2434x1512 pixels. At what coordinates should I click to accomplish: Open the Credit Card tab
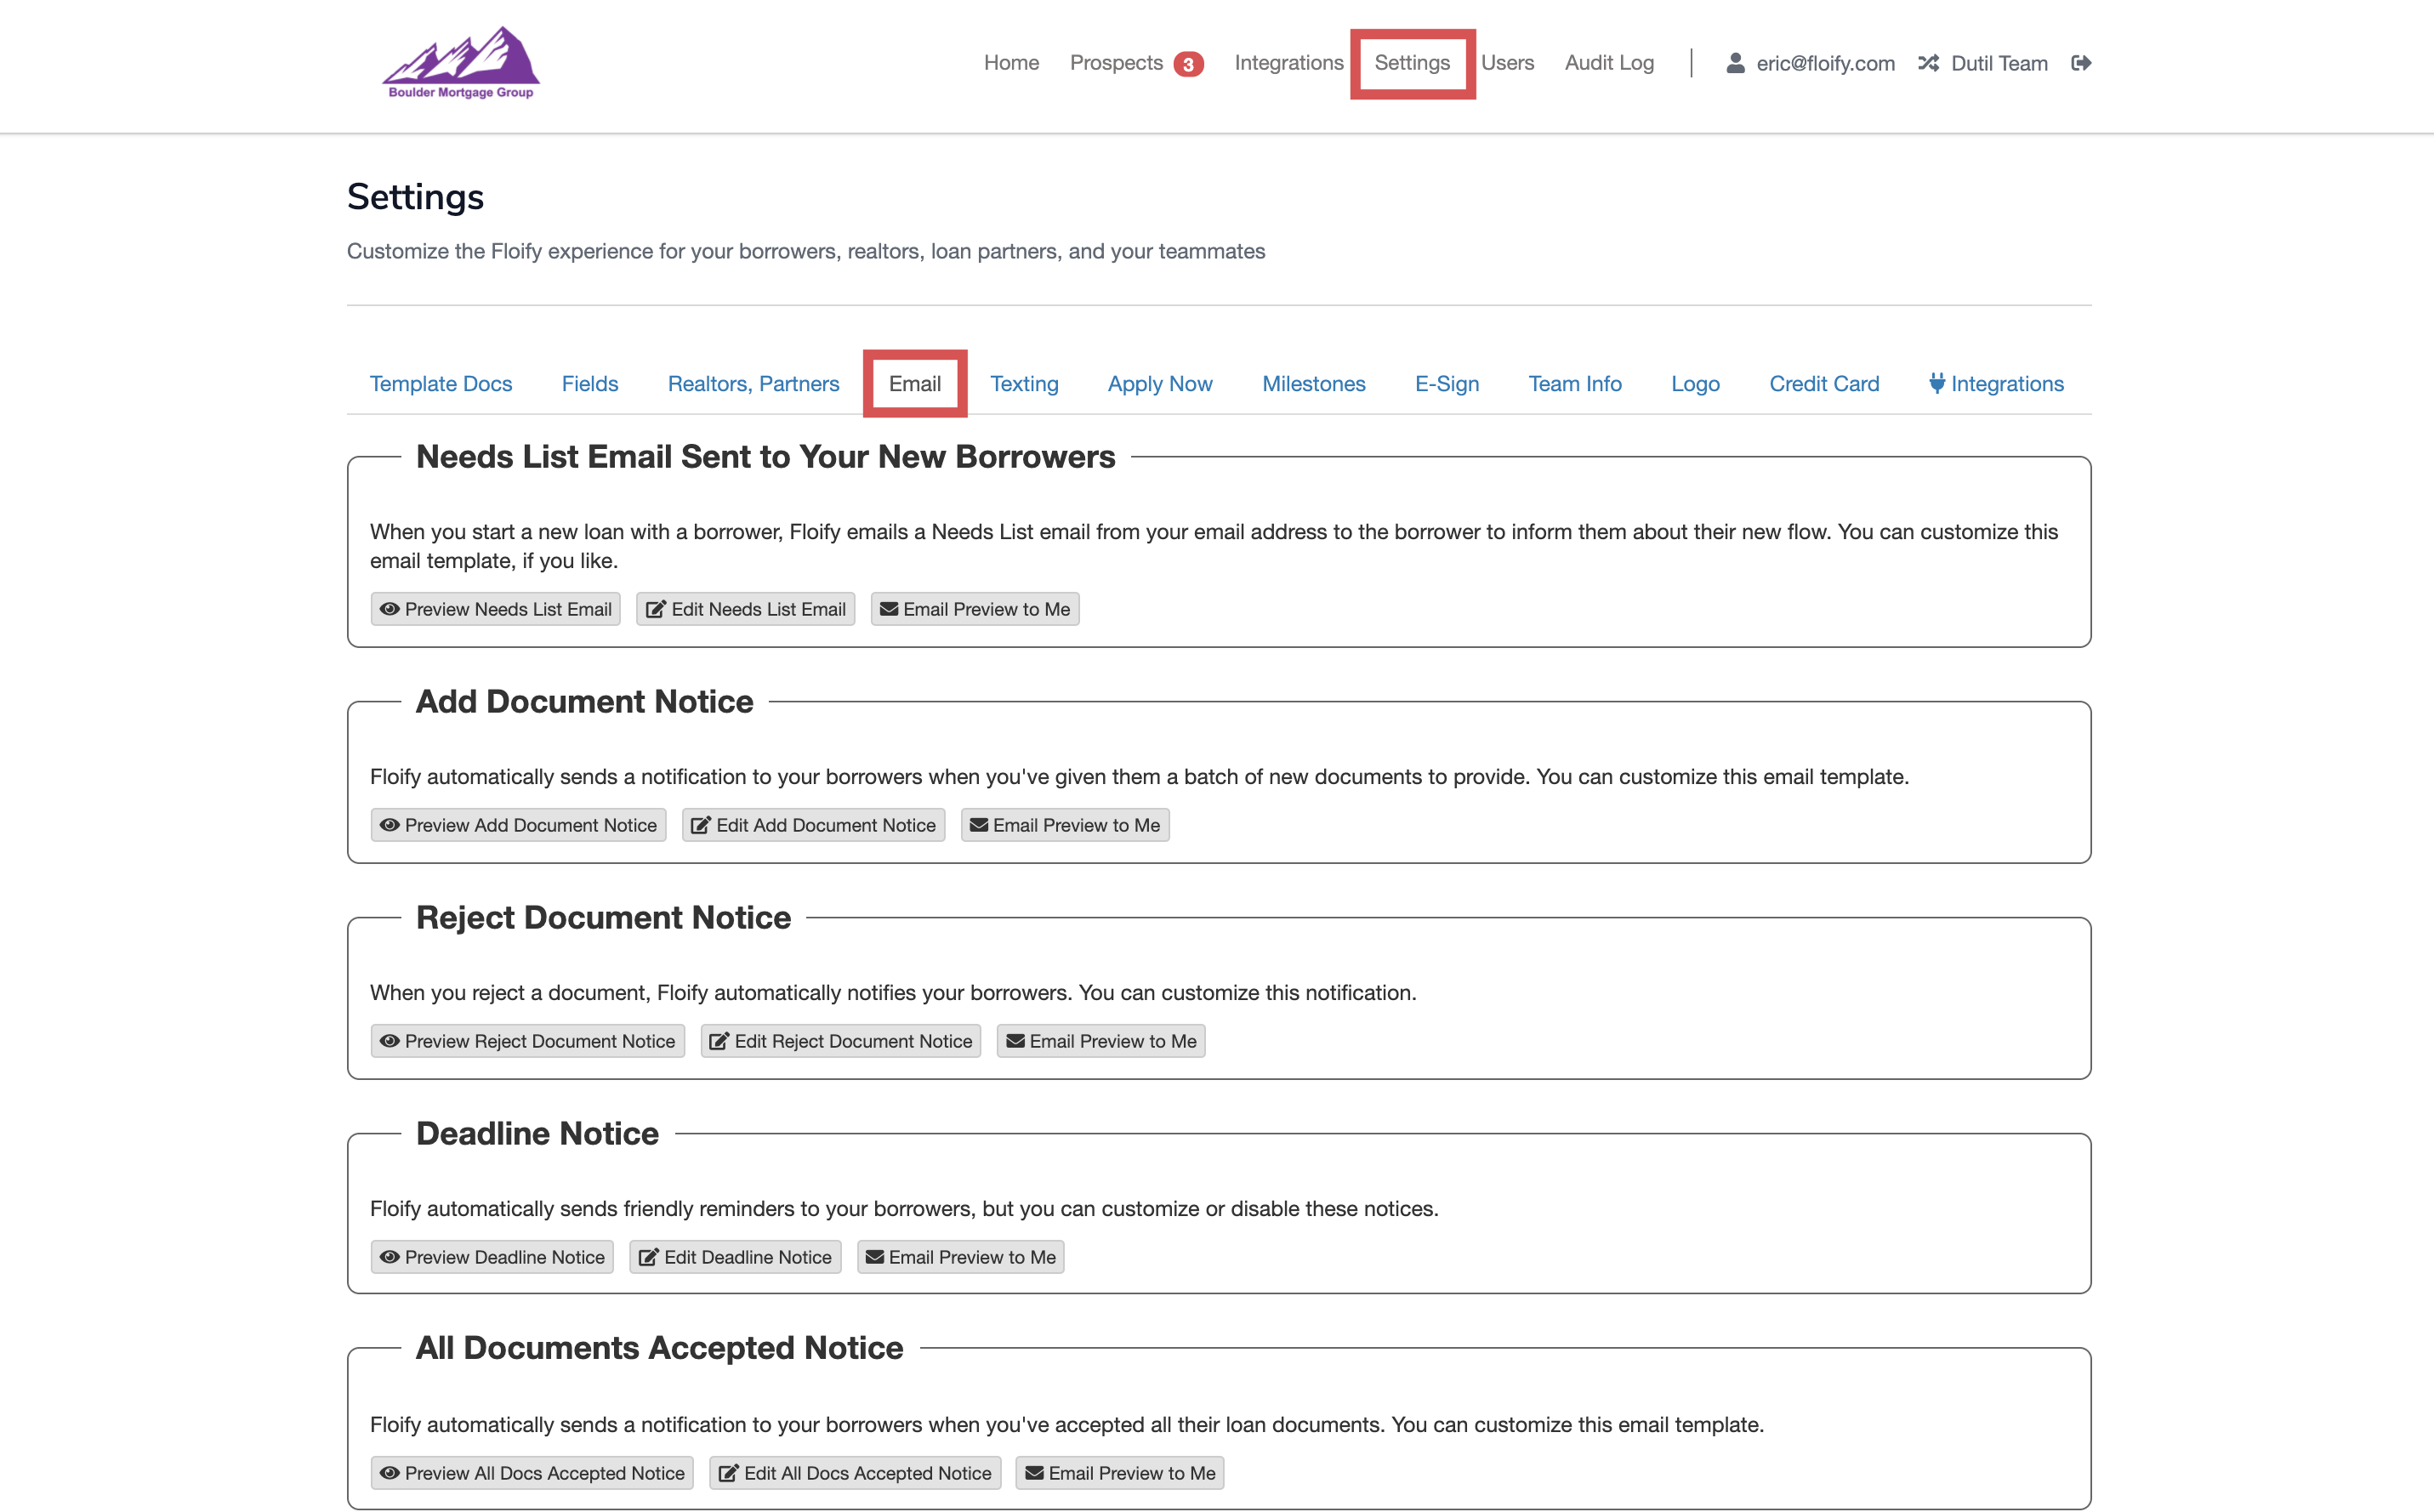tap(1823, 384)
